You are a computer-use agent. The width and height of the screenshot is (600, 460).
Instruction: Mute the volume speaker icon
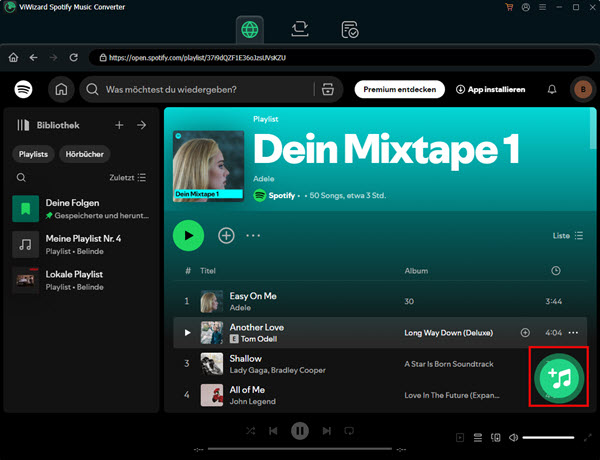513,437
